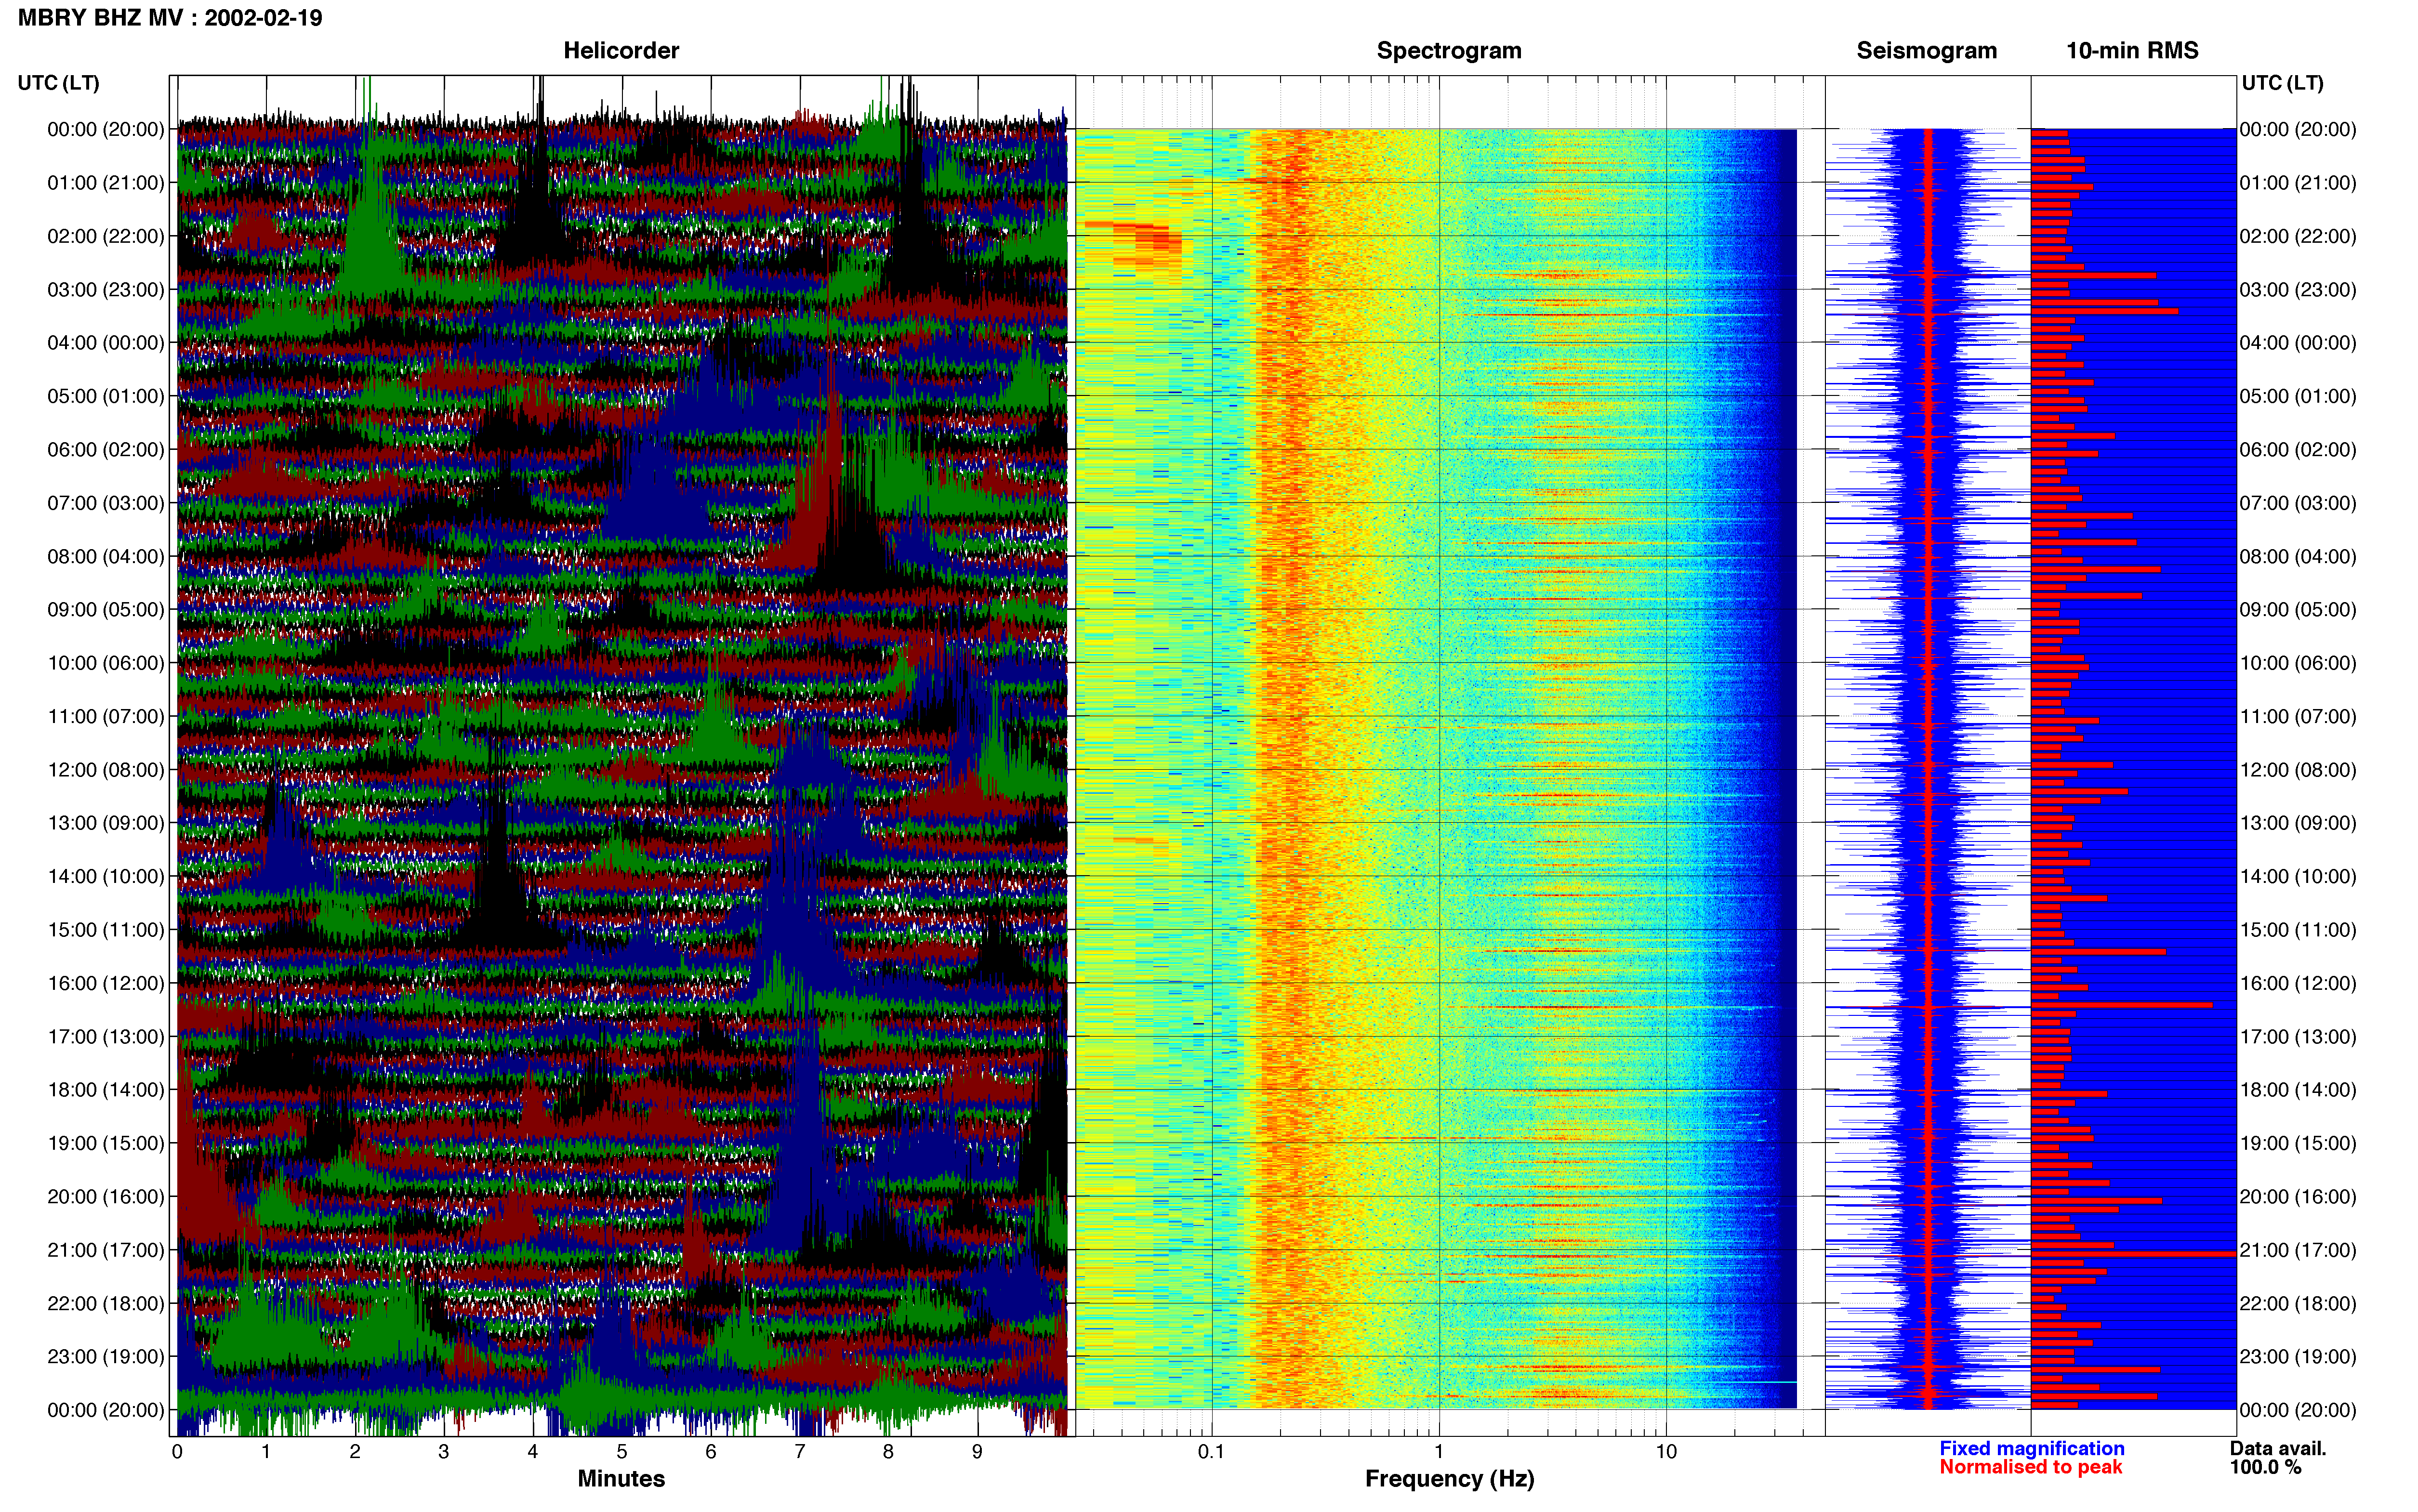Click the '4' tick on Minutes axis

coord(533,1452)
